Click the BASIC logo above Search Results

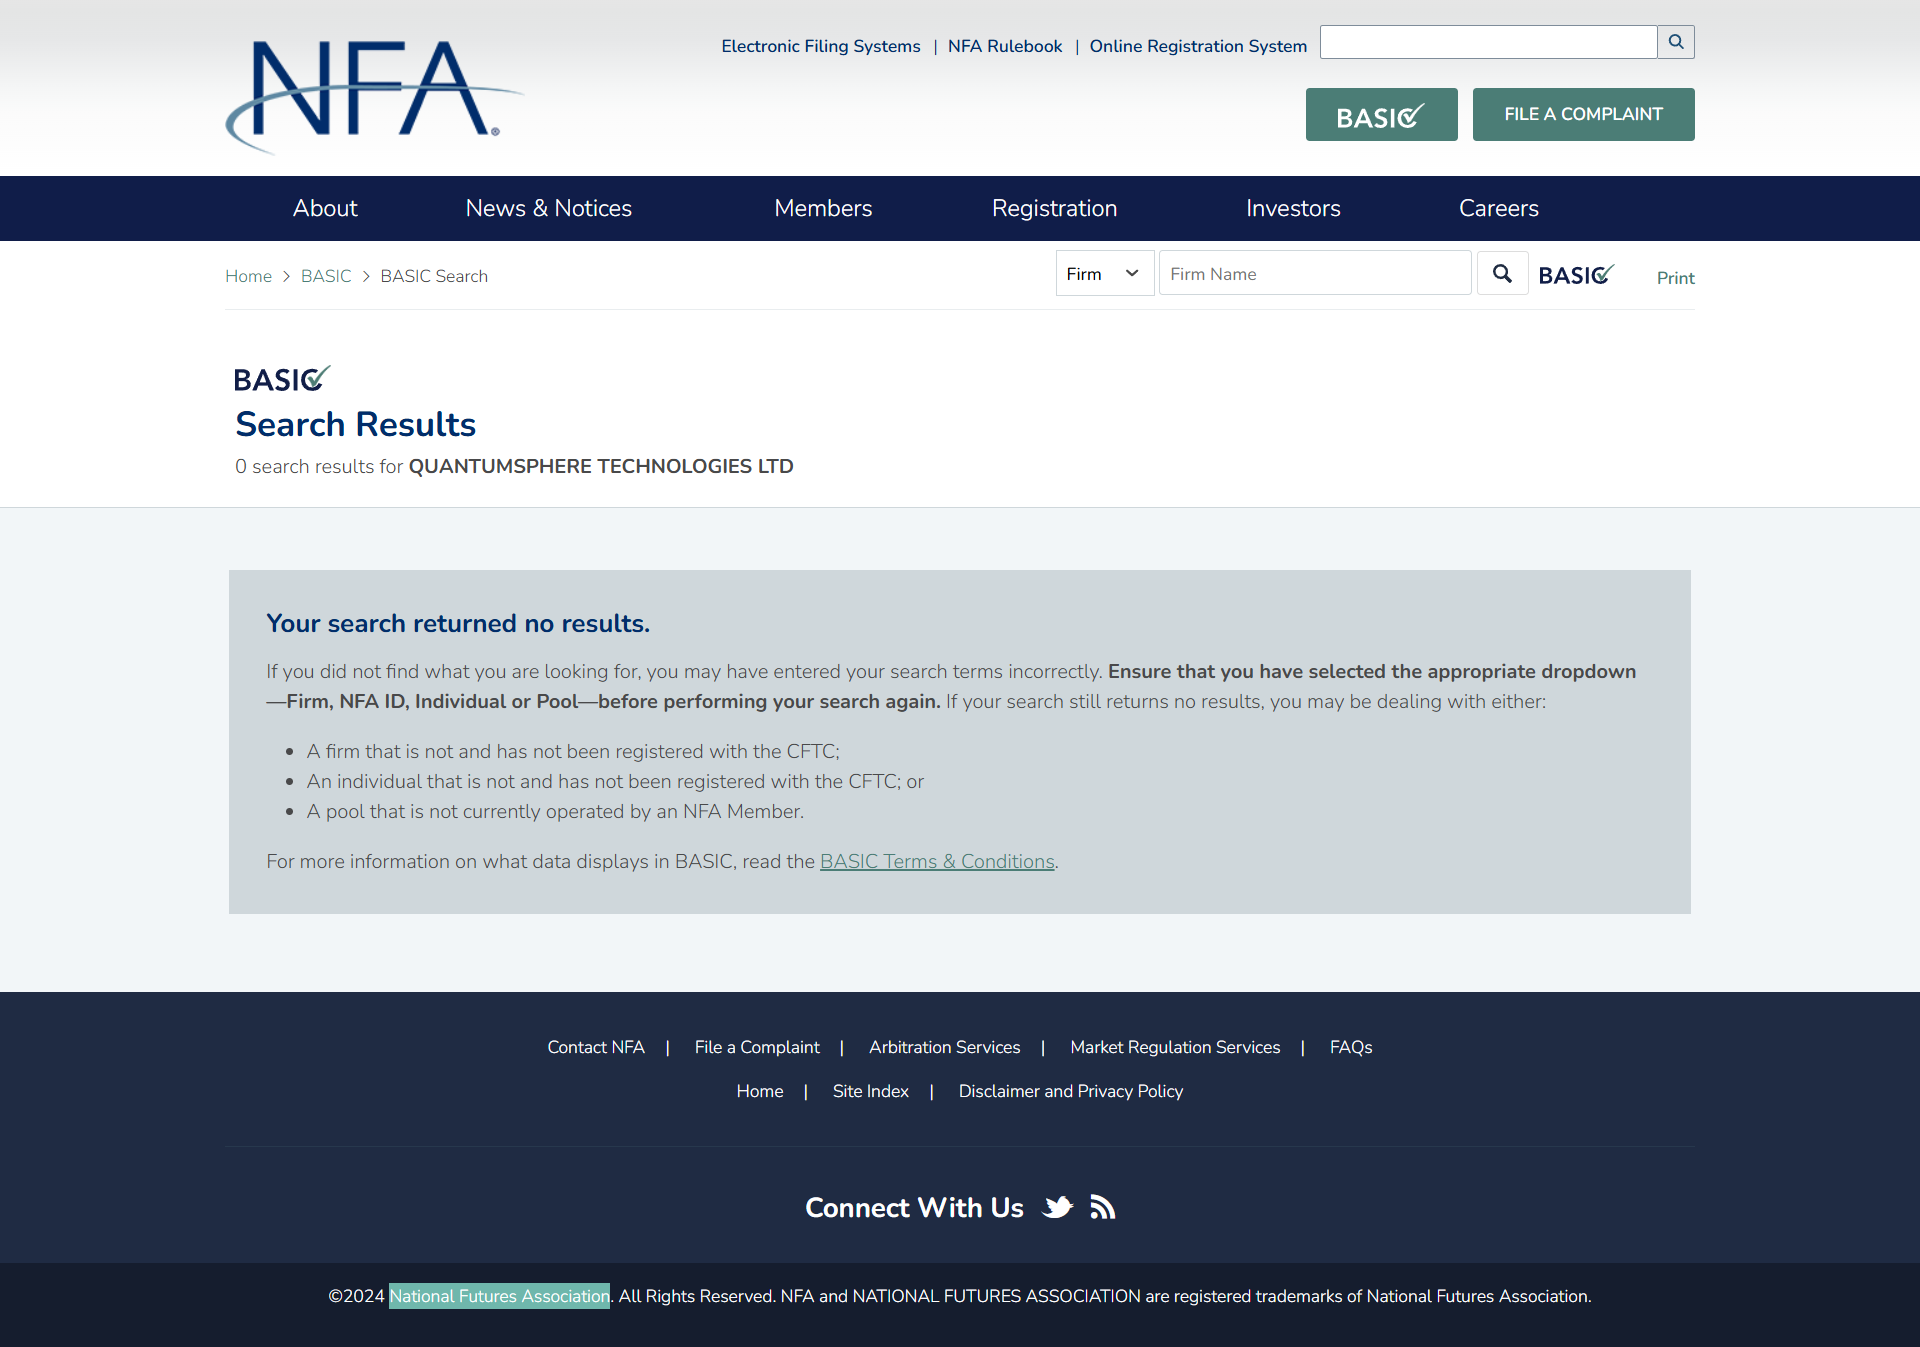click(282, 378)
